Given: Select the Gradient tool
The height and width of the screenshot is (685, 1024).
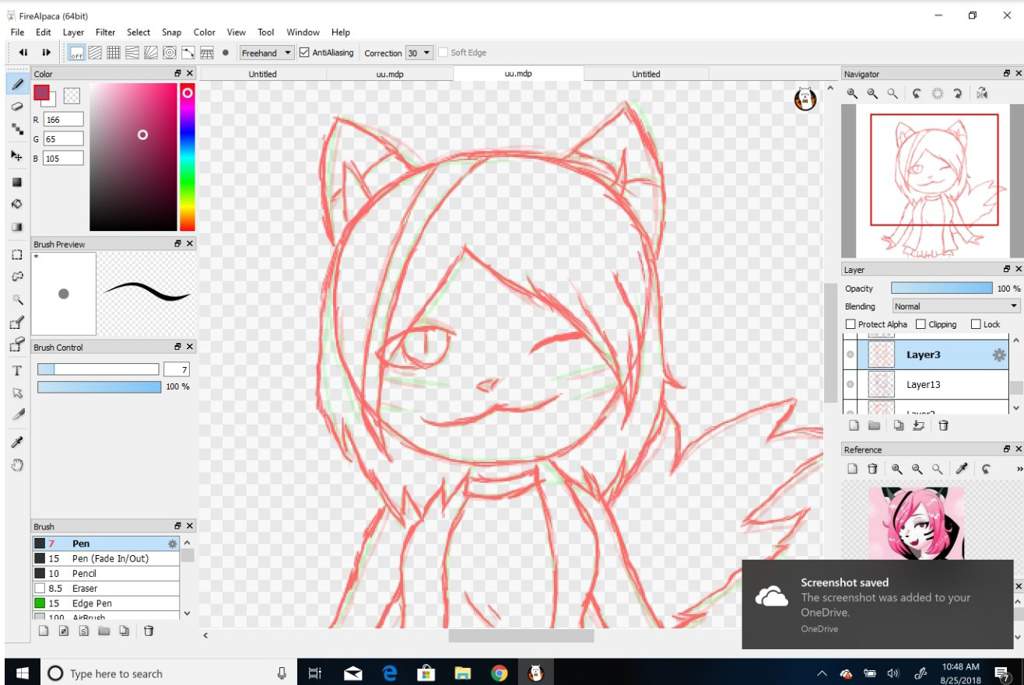Looking at the screenshot, I should (x=17, y=227).
